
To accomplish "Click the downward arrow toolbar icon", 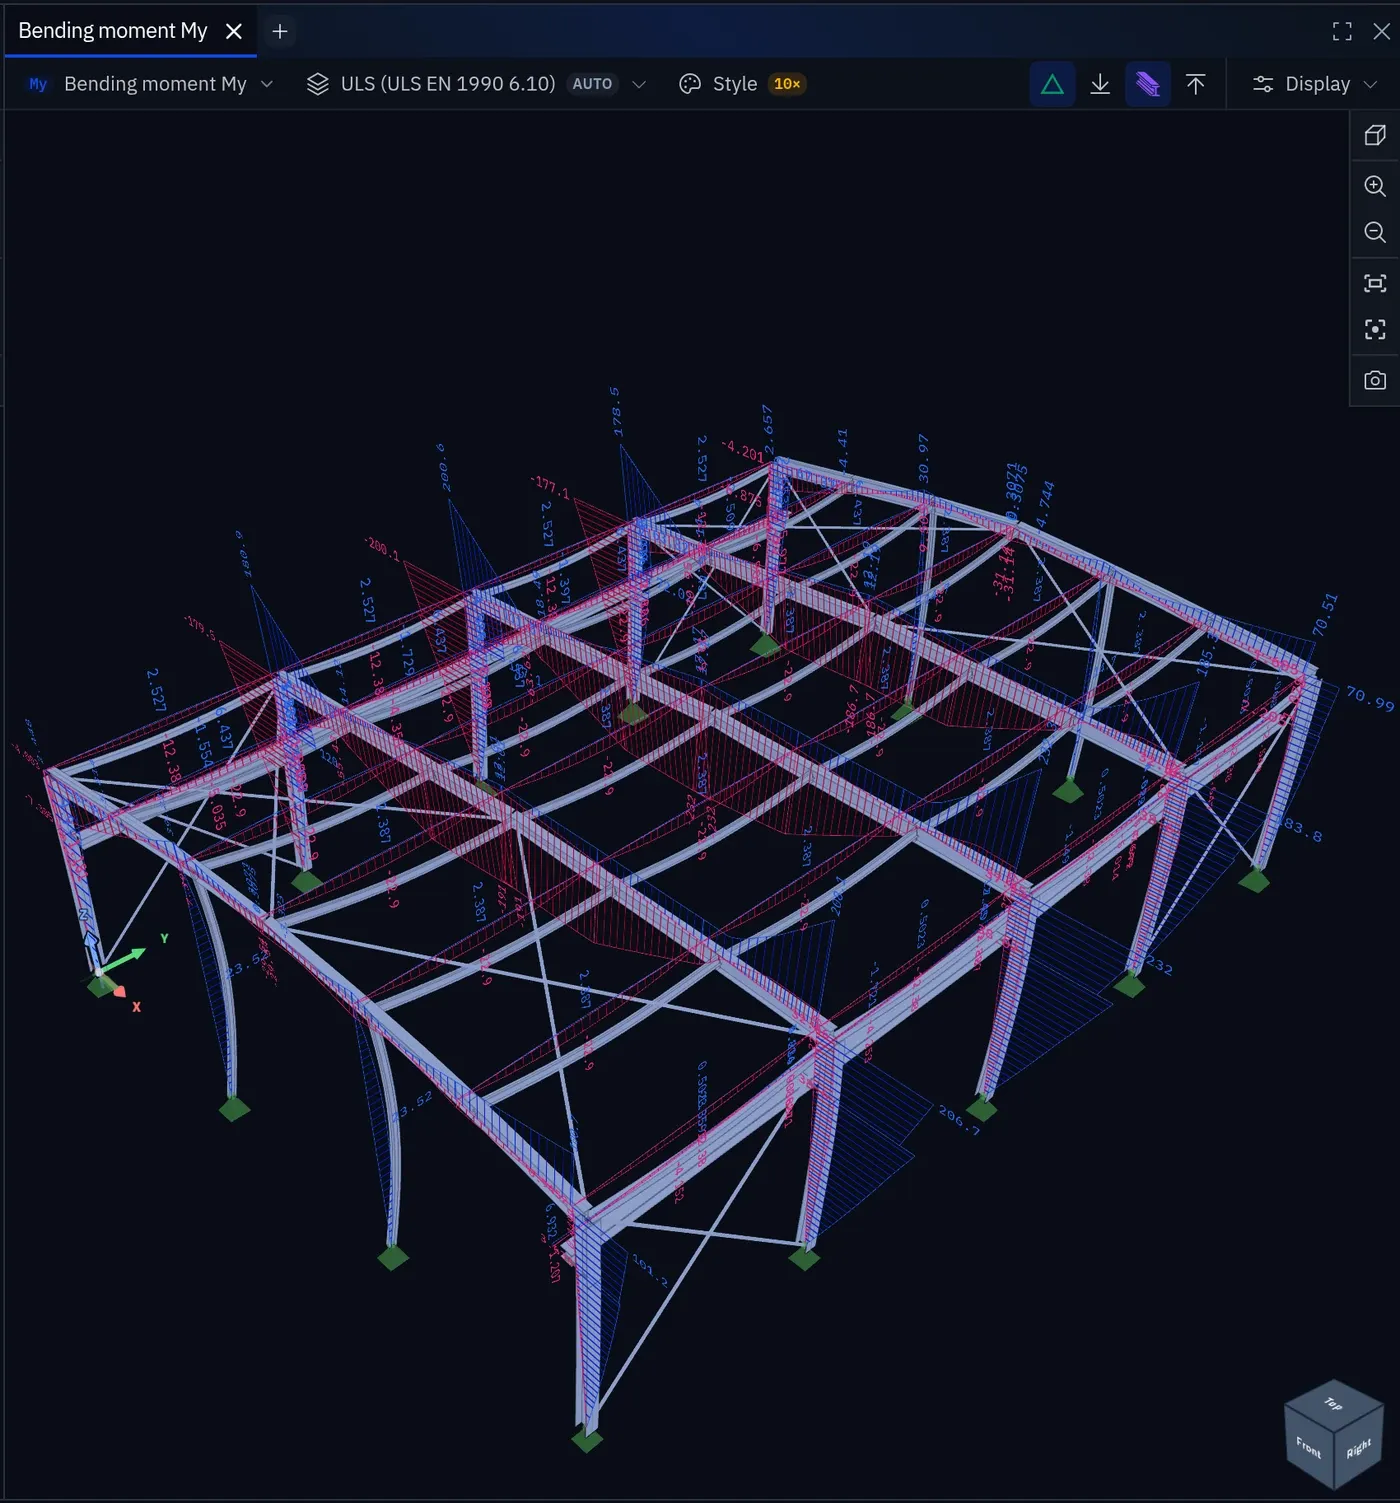I will (1100, 84).
